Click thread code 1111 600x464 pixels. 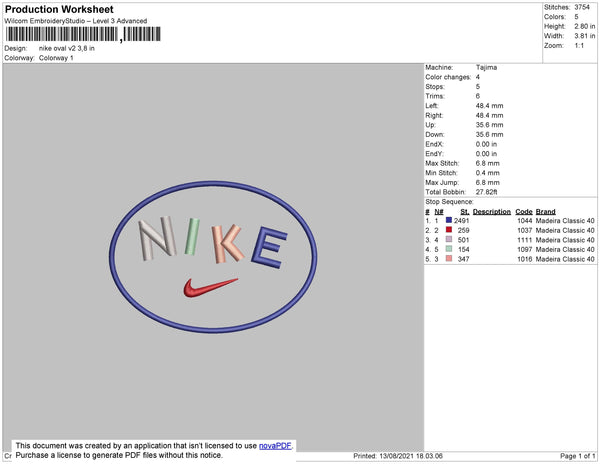525,240
